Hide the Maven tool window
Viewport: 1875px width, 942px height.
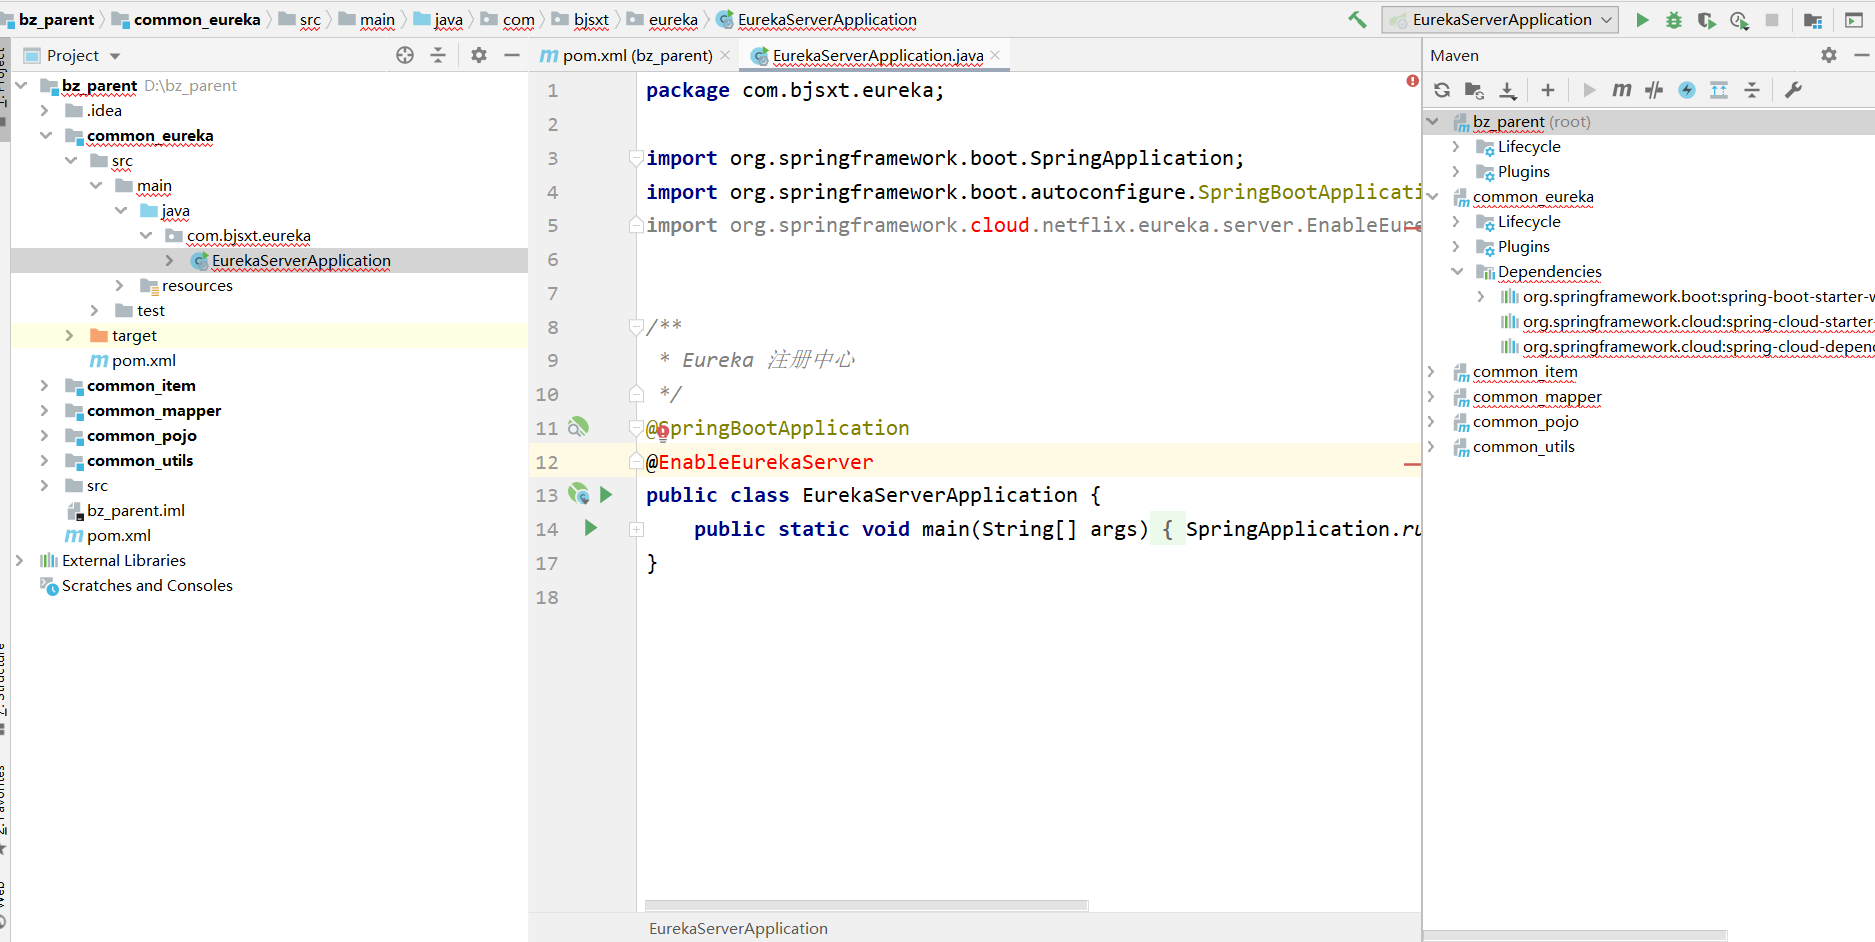1861,55
